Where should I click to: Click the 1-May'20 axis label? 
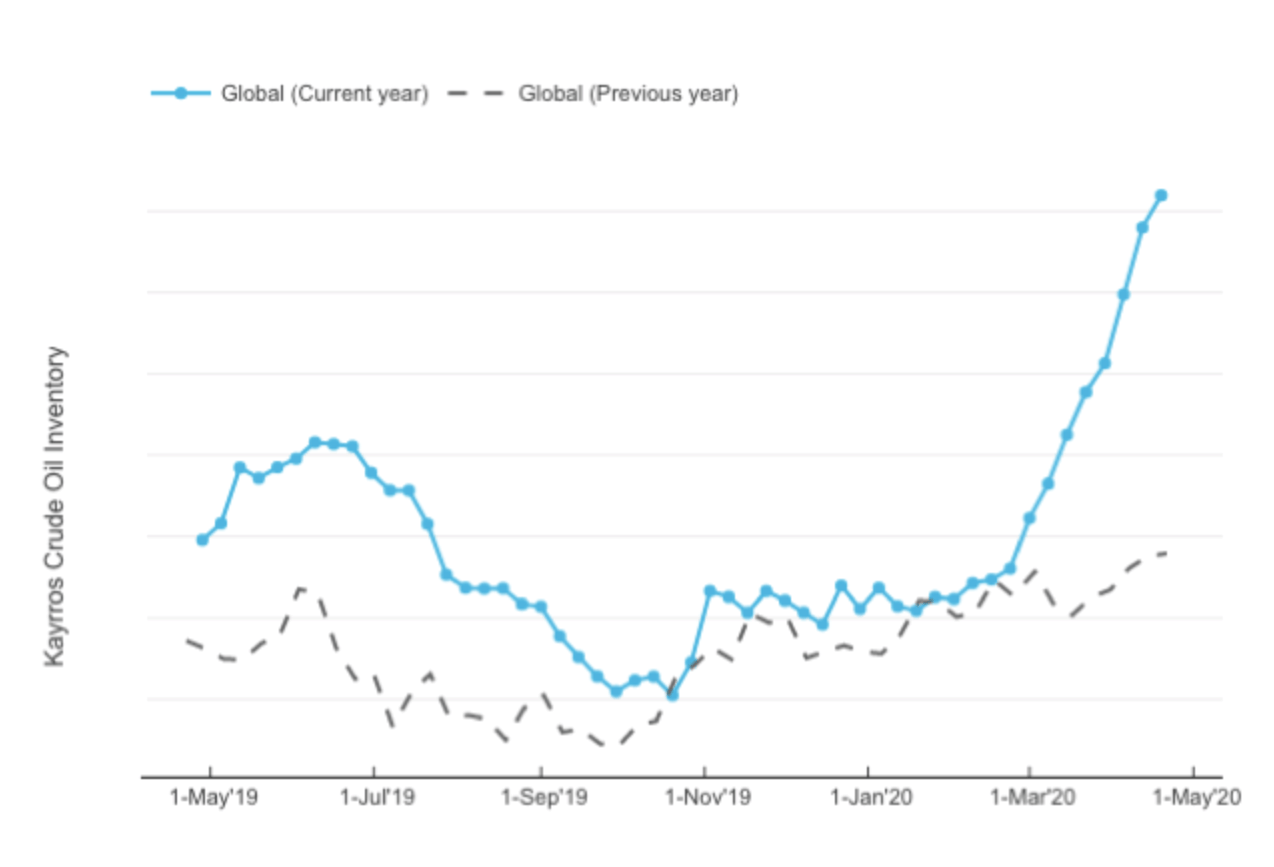coord(1193,797)
